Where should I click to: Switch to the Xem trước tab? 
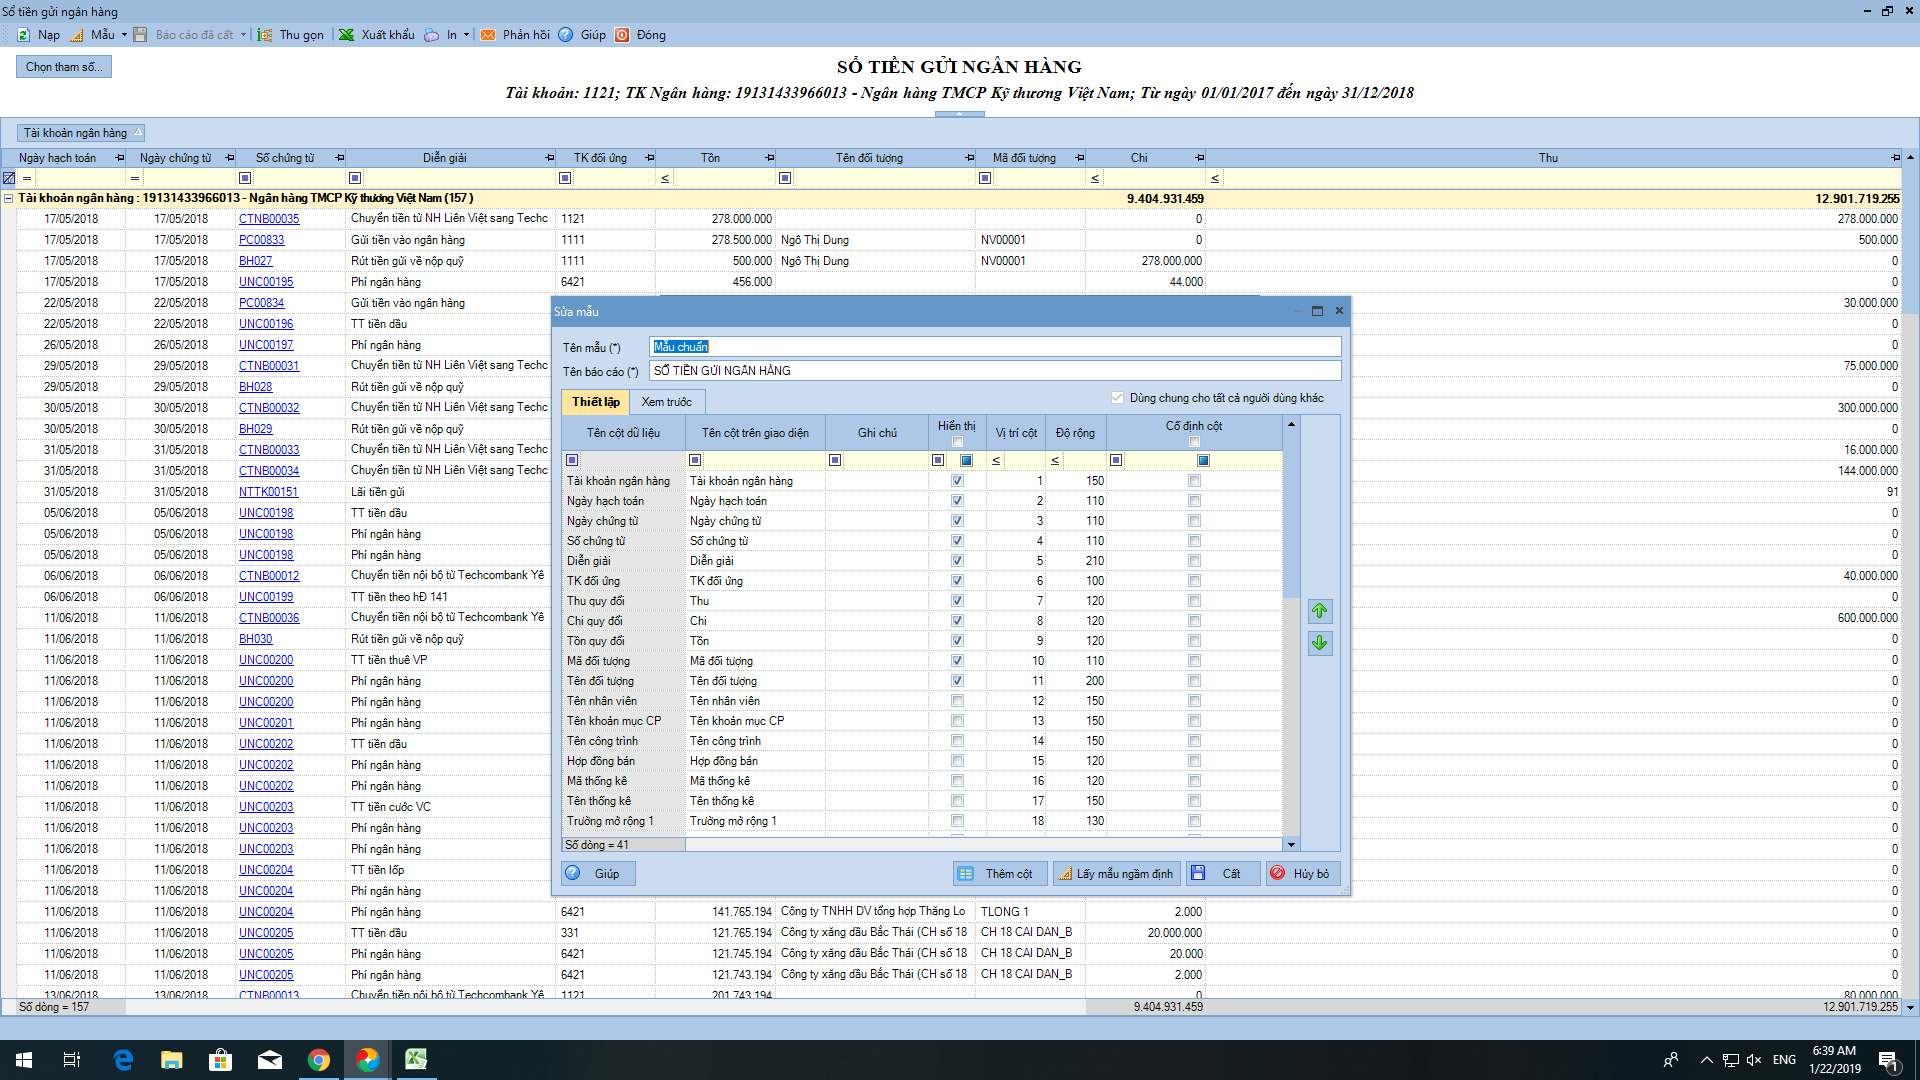[x=666, y=402]
